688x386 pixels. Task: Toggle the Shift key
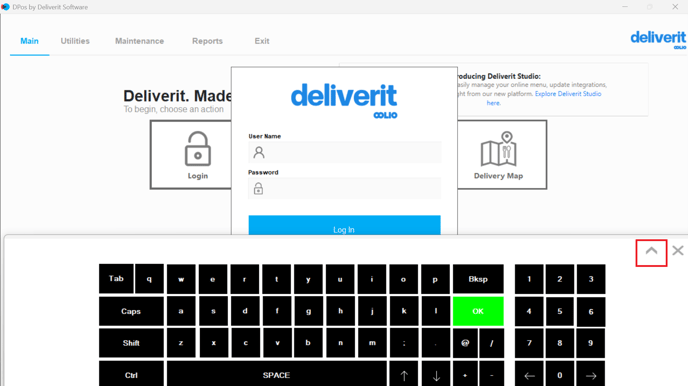pyautogui.click(x=131, y=343)
